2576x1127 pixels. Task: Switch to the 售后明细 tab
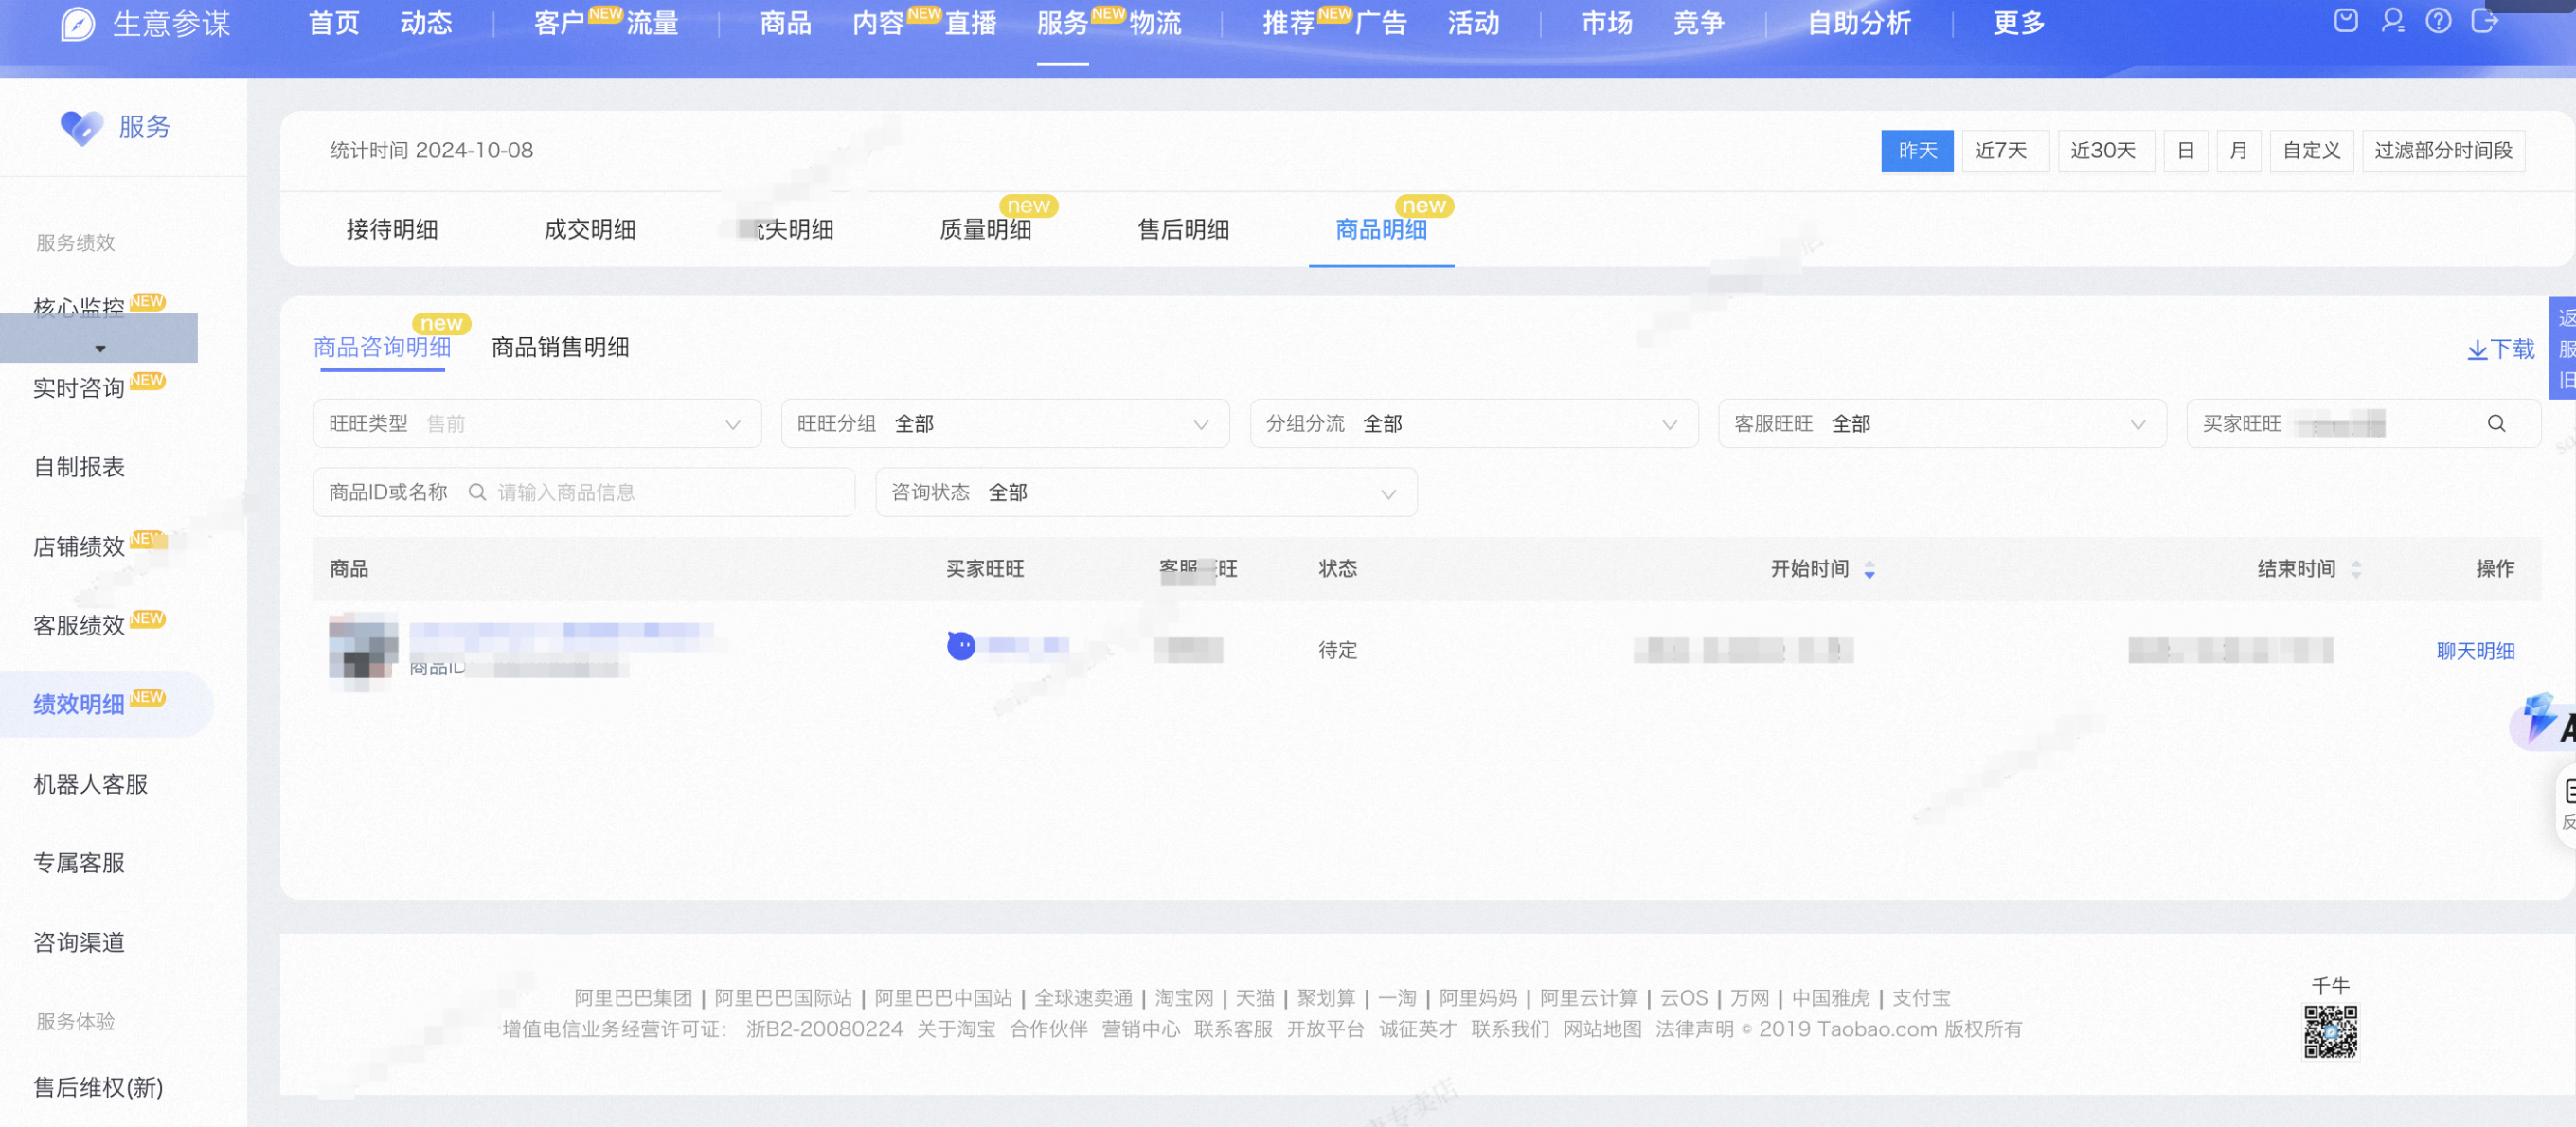[x=1183, y=229]
